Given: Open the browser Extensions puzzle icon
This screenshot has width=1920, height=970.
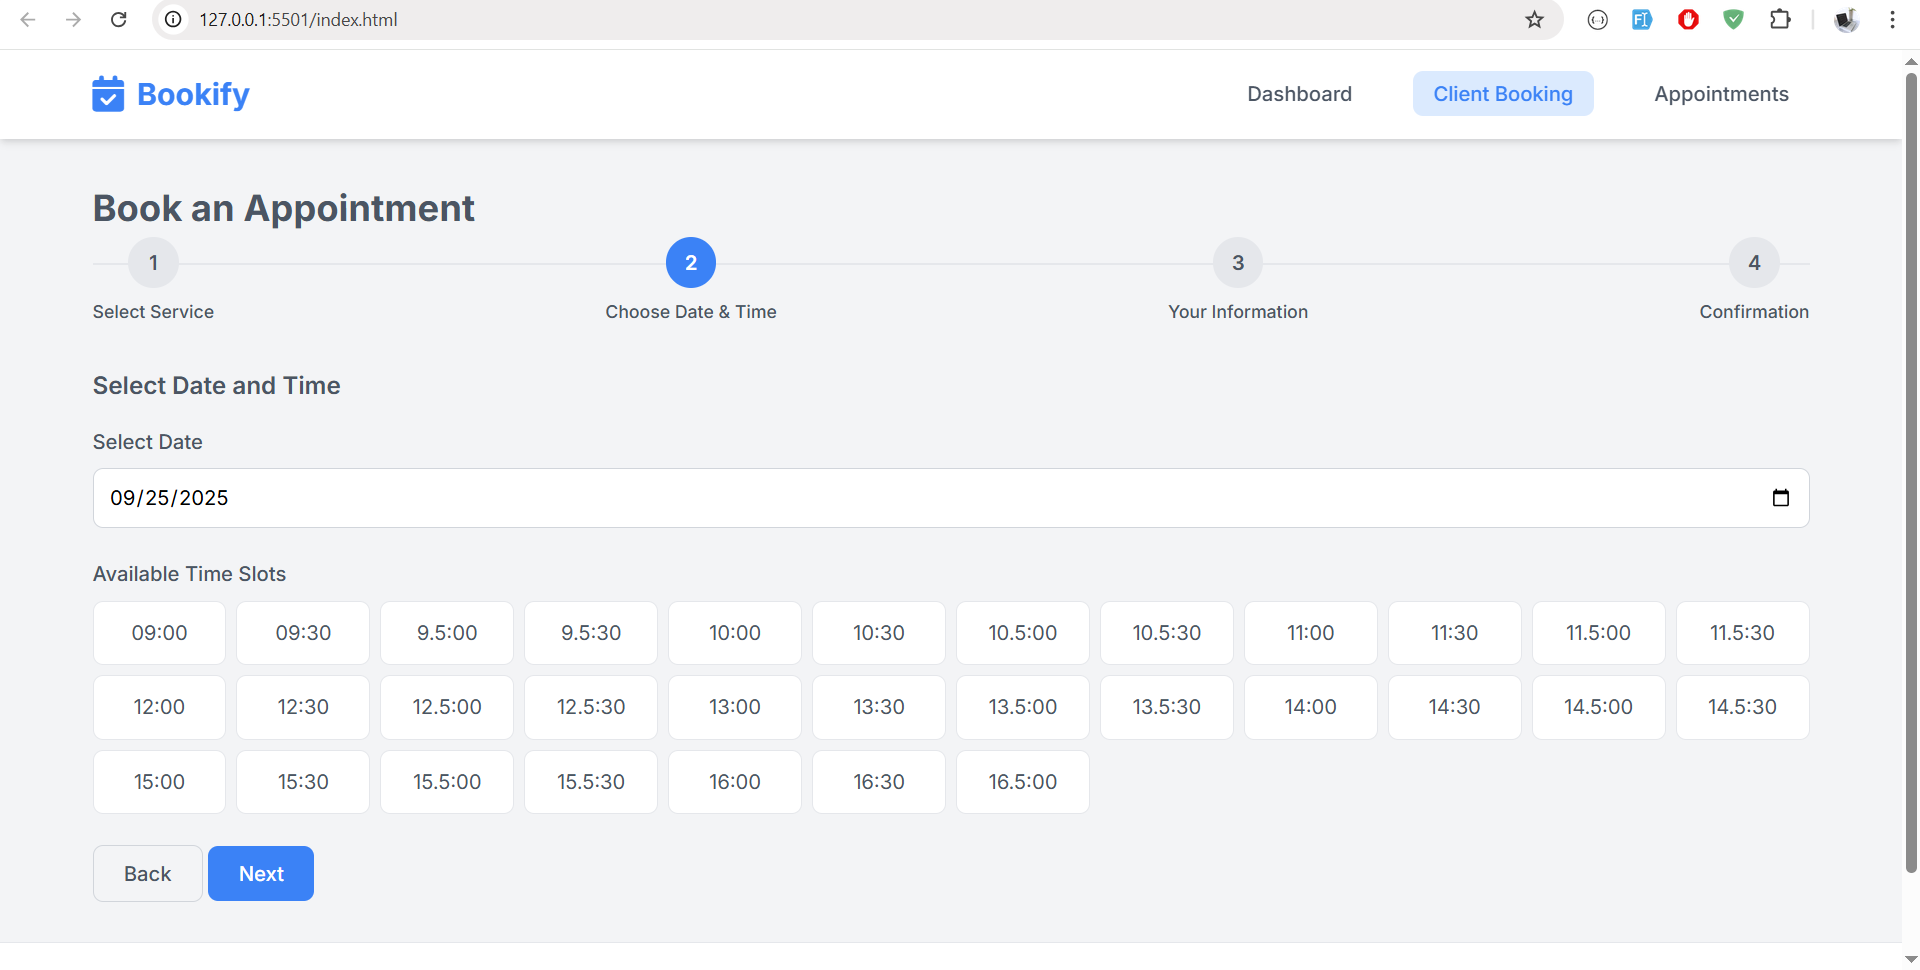Looking at the screenshot, I should [x=1780, y=20].
